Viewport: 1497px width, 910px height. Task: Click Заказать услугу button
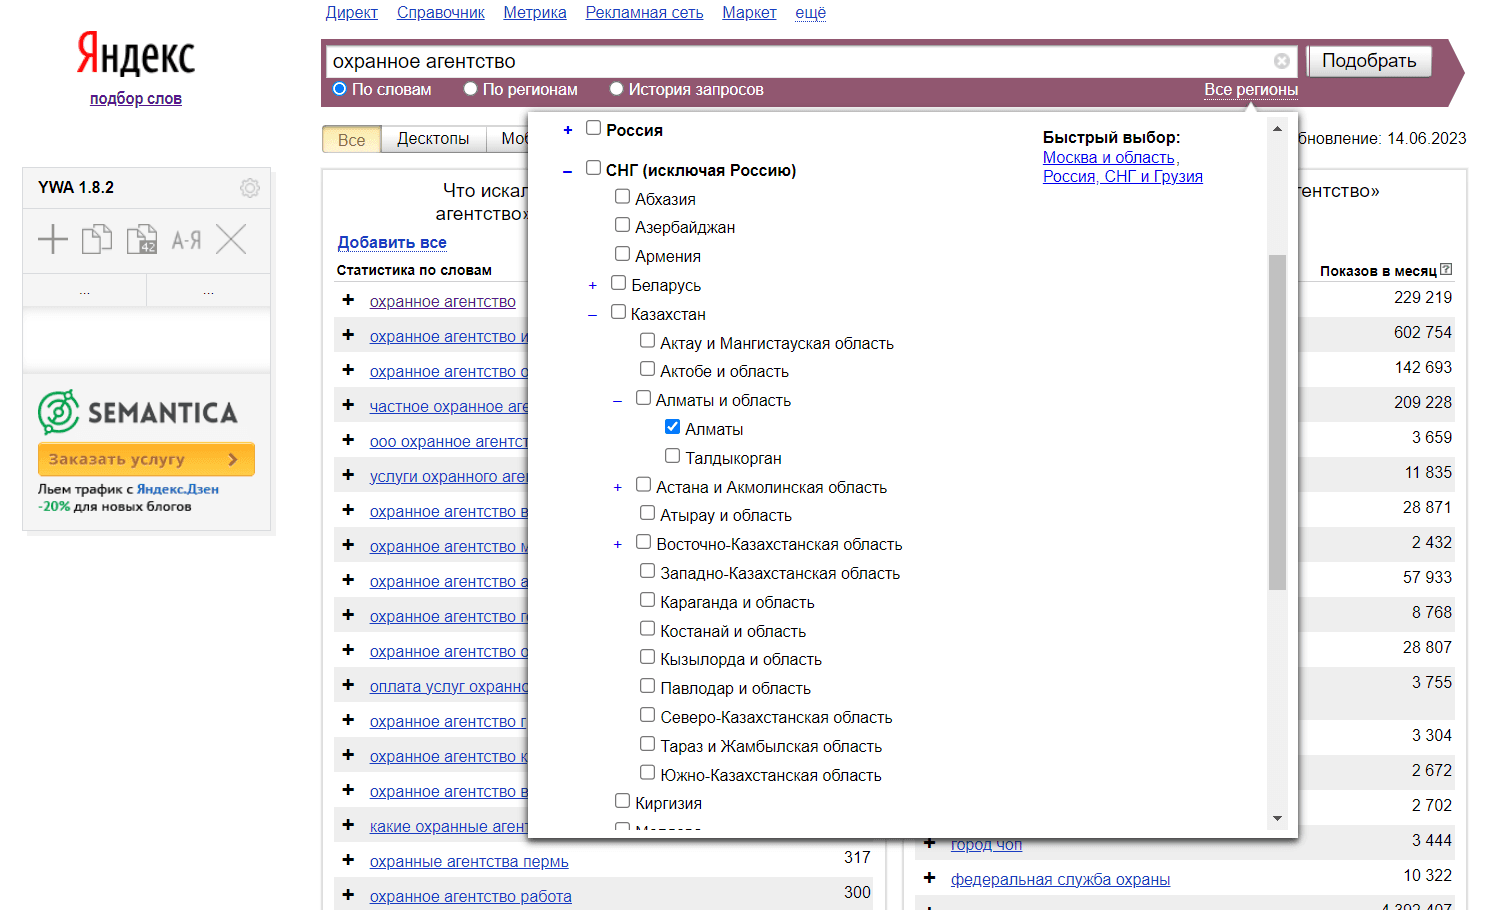146,459
